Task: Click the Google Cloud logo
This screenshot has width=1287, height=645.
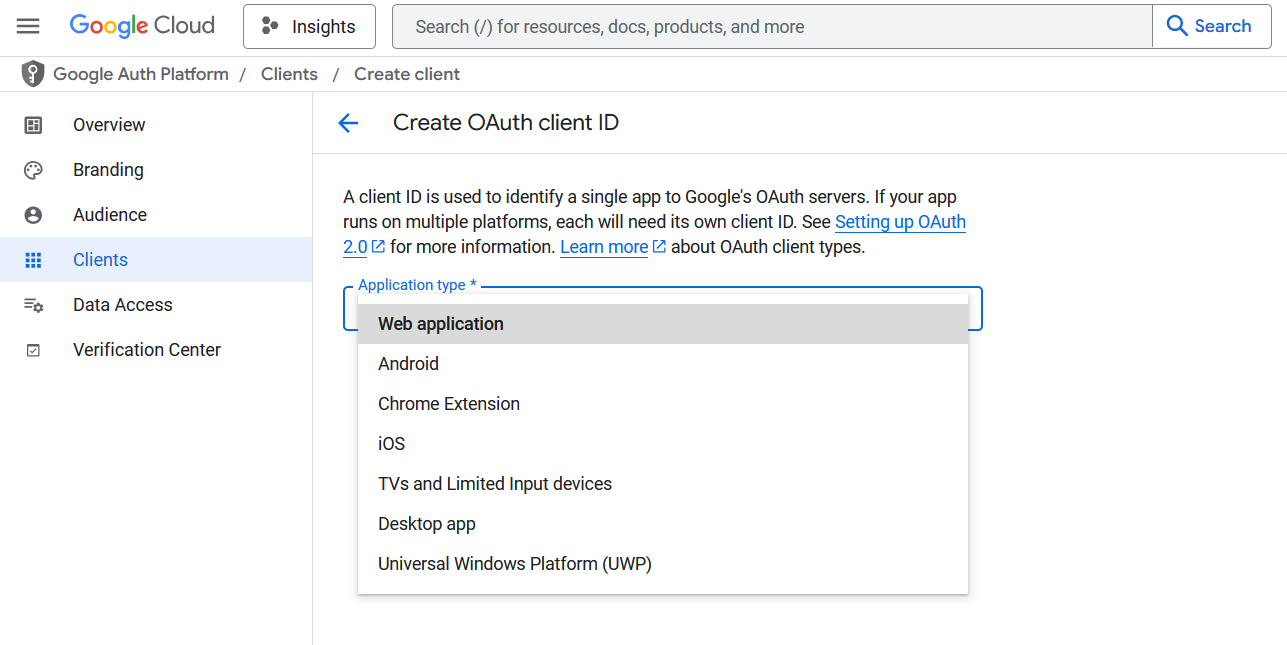Action: point(141,25)
